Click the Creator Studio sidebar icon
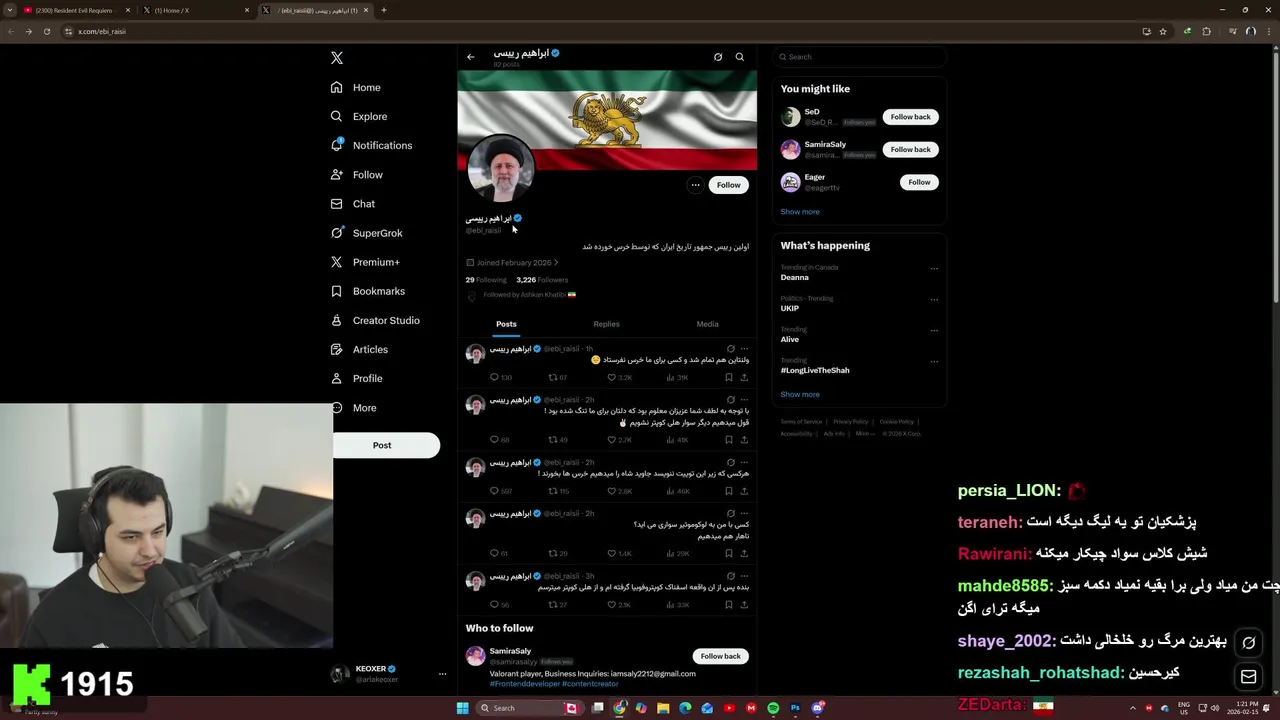 pos(336,320)
